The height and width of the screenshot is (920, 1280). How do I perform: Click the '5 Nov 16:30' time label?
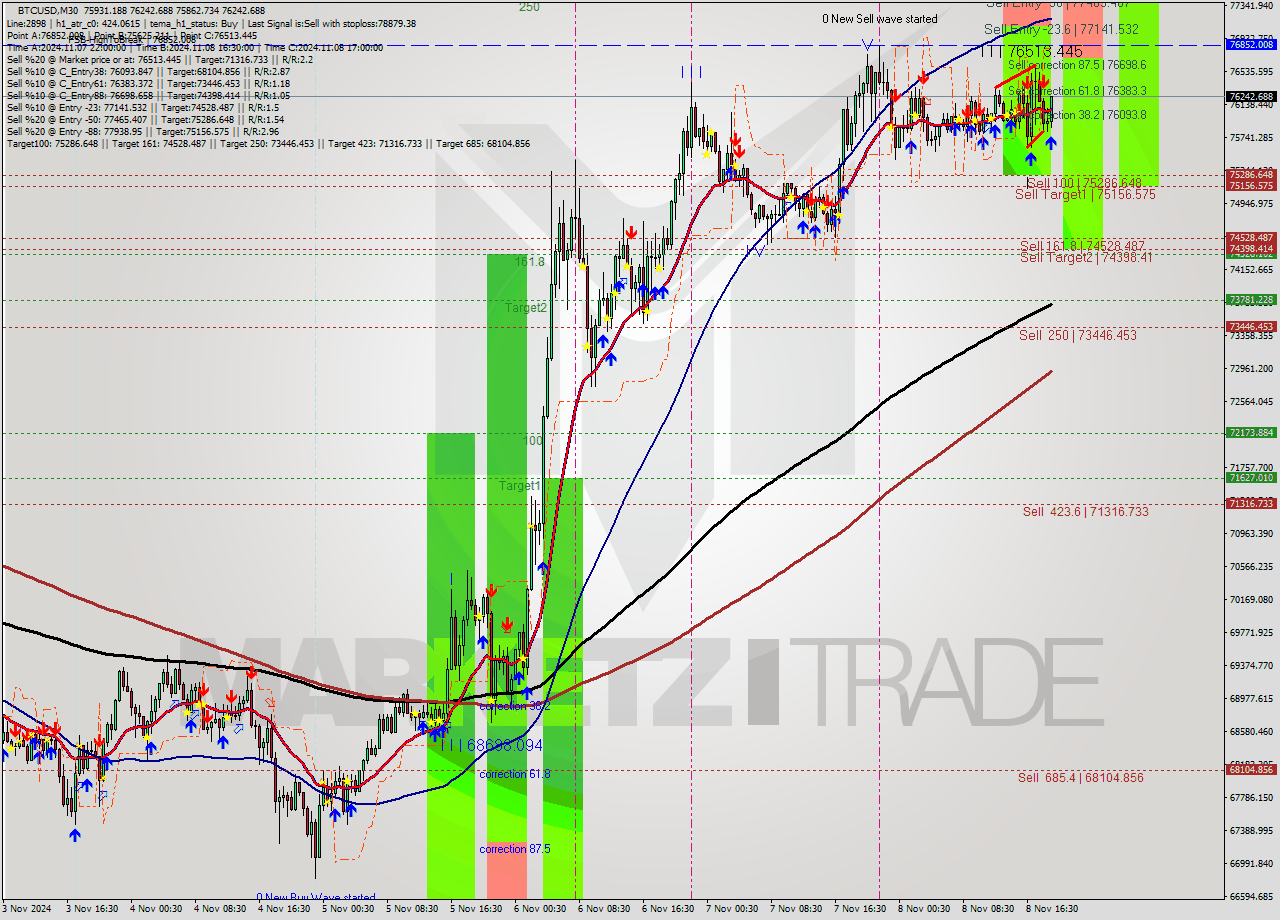[476, 909]
